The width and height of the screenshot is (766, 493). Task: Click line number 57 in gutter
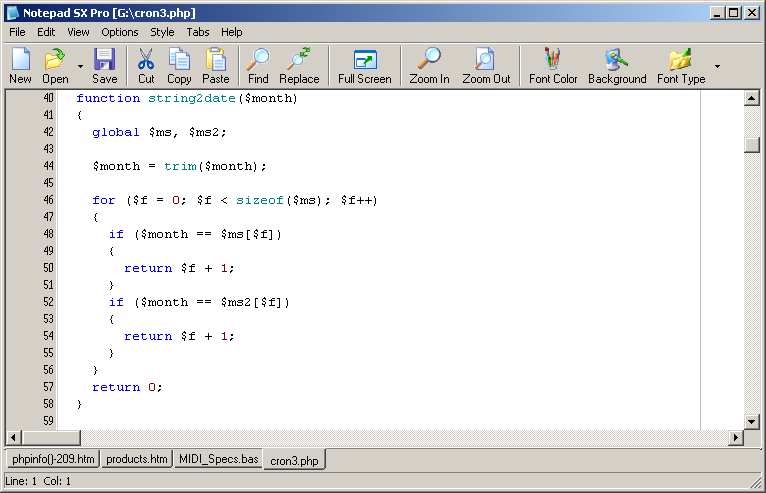pos(48,387)
